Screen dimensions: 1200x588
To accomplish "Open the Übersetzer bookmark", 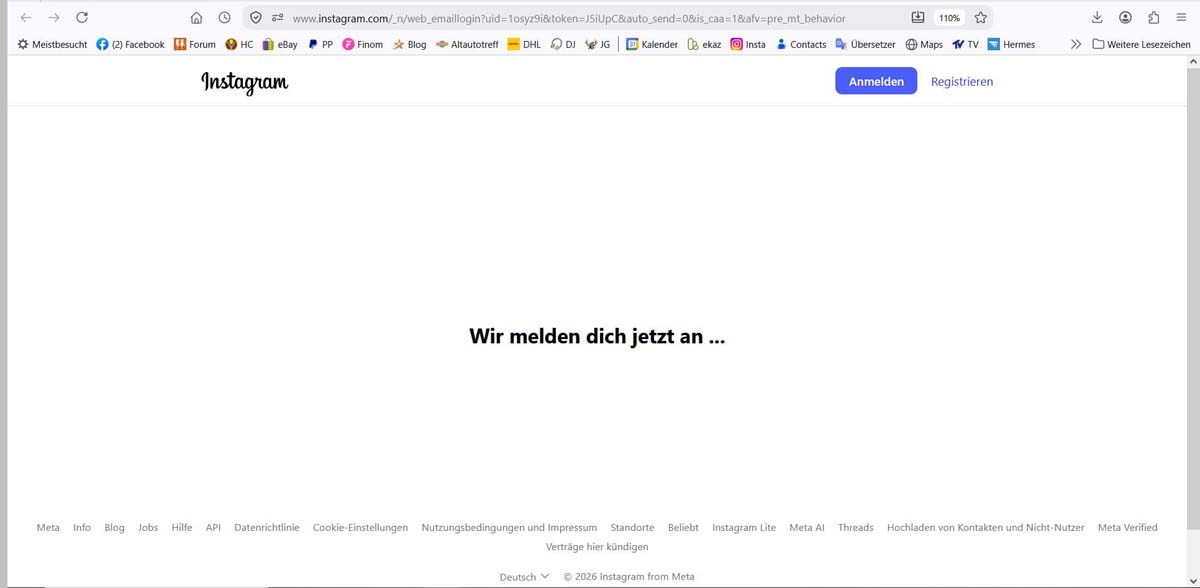I will (865, 44).
